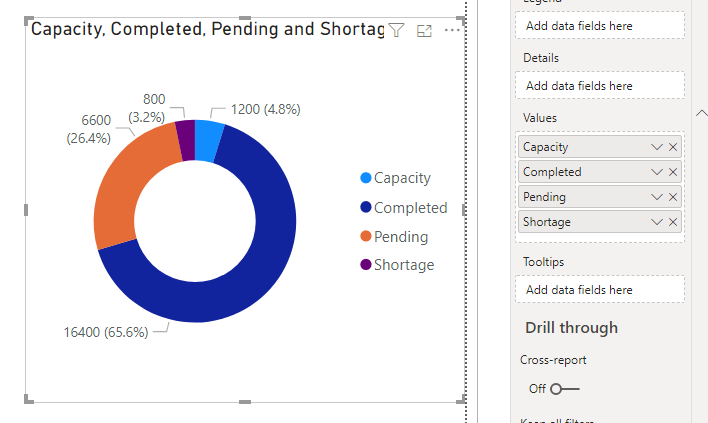Screen dimensions: 708x423
Task: Select the Shortage legend marker
Action: 366,265
